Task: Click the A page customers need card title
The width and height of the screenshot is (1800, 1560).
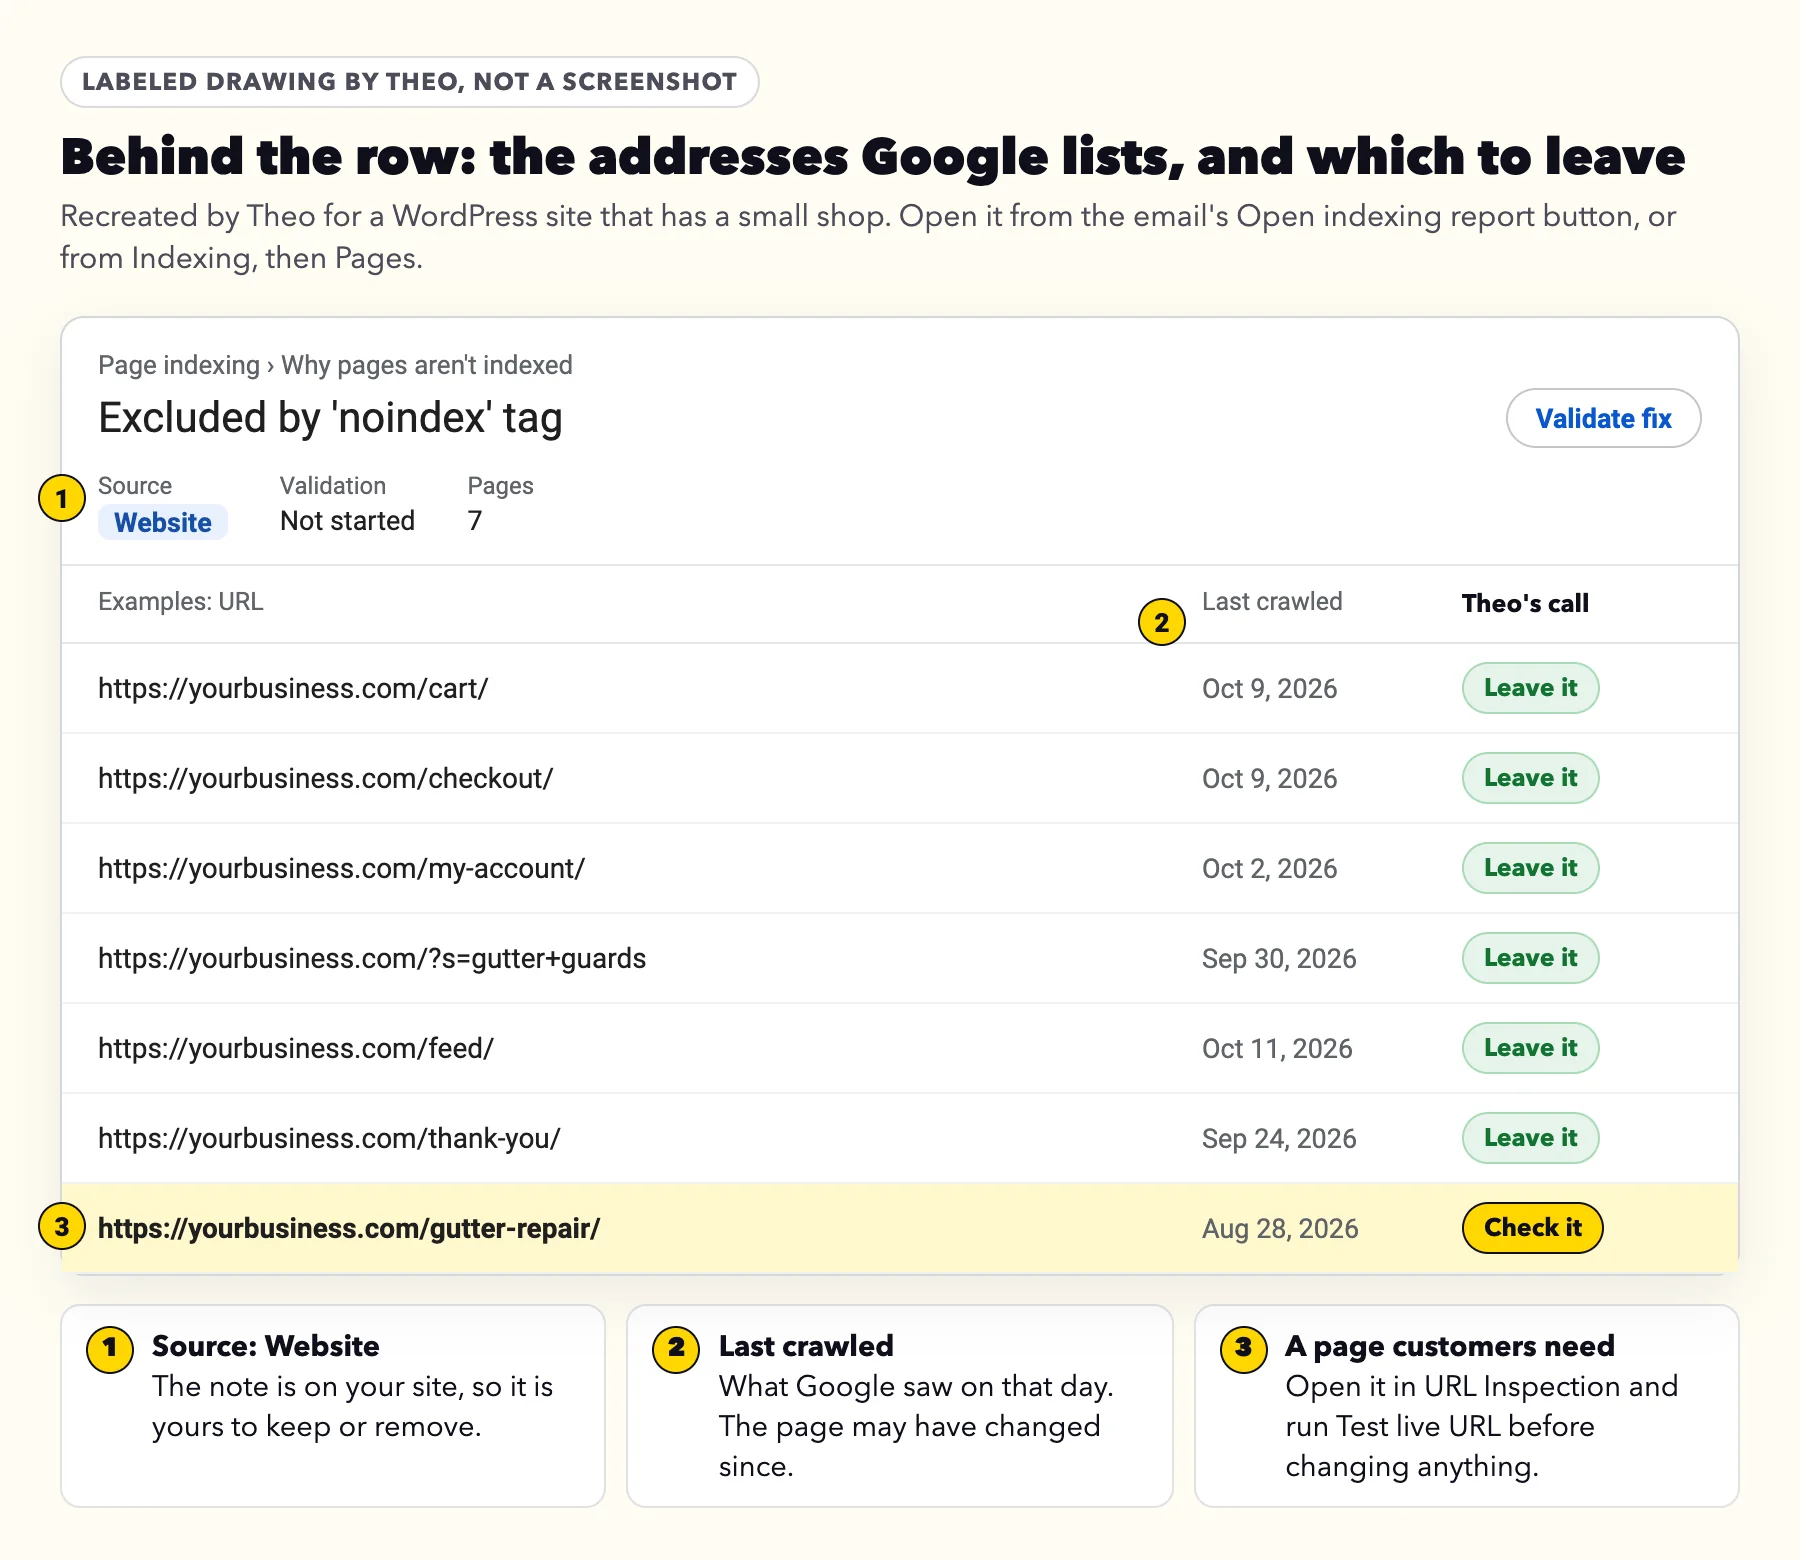Action: click(1450, 1346)
